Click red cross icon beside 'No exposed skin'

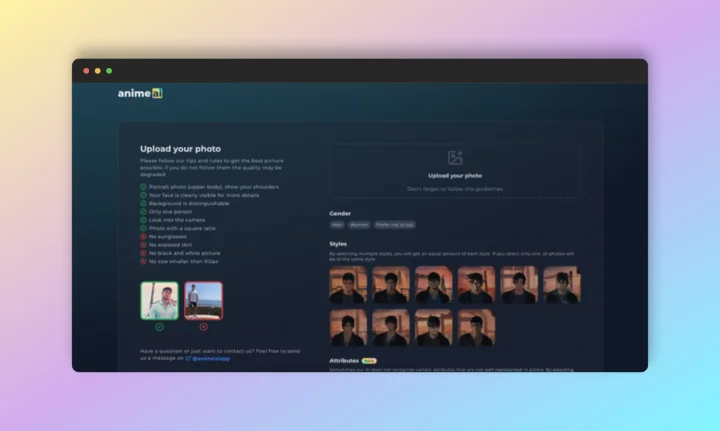coord(143,245)
